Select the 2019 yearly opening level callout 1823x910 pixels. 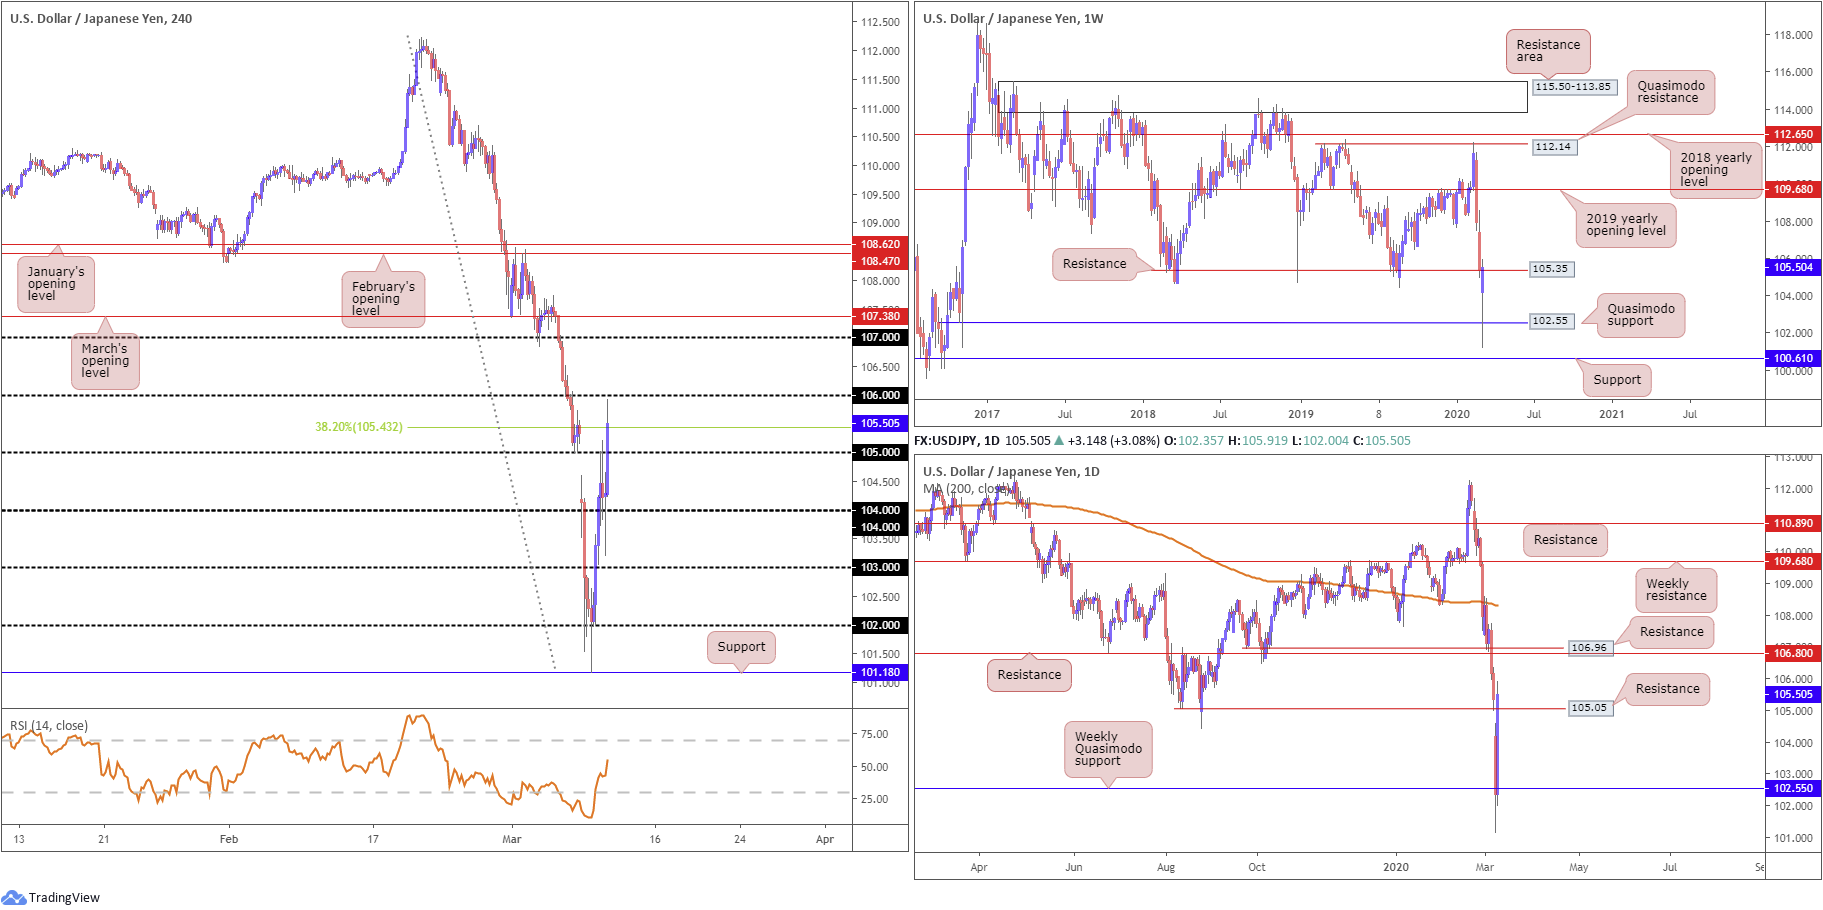tap(1625, 225)
